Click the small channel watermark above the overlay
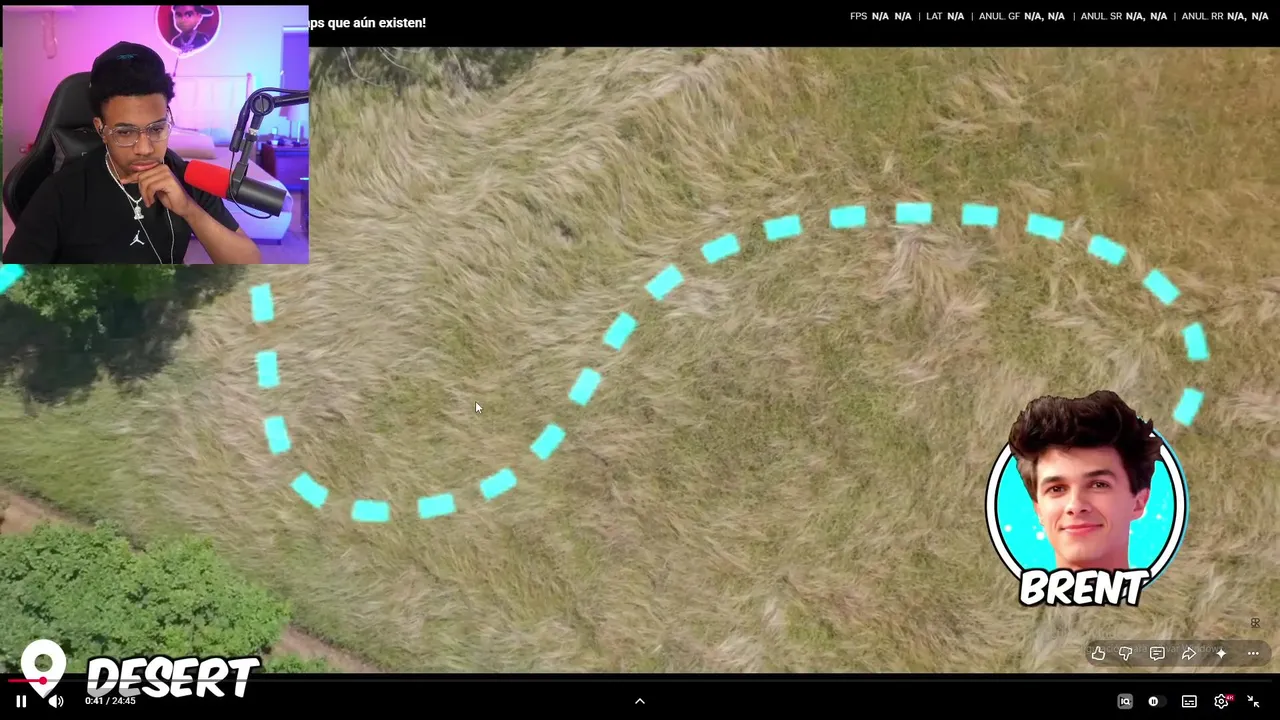Viewport: 1280px width, 720px height. click(1255, 623)
